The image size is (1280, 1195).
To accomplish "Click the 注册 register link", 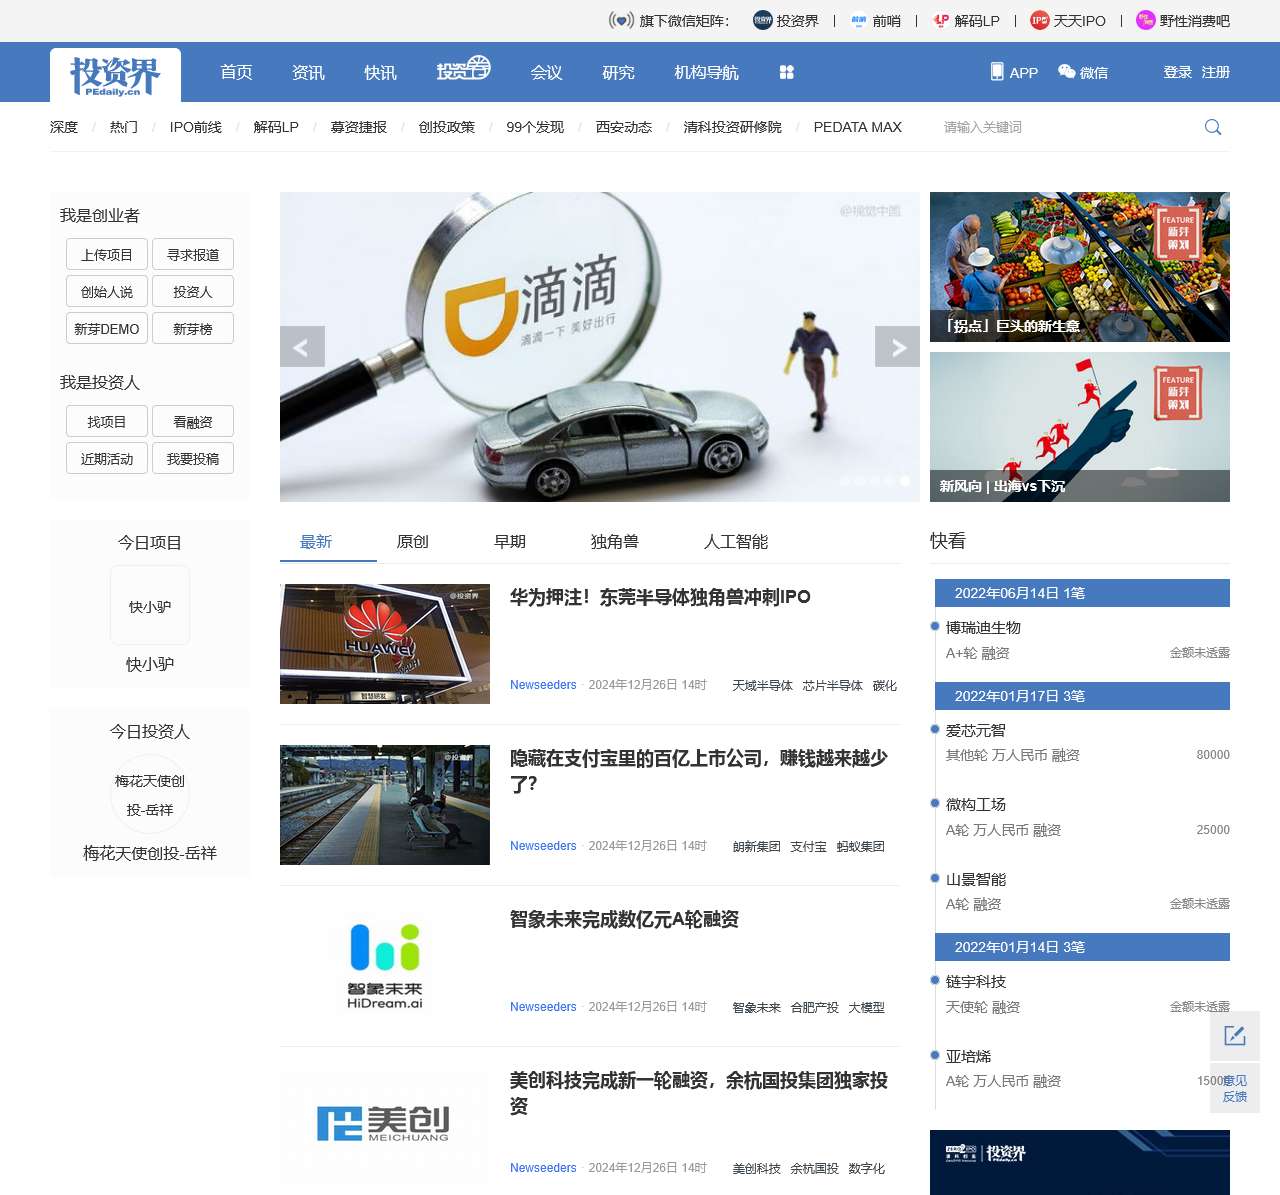I will [1216, 72].
